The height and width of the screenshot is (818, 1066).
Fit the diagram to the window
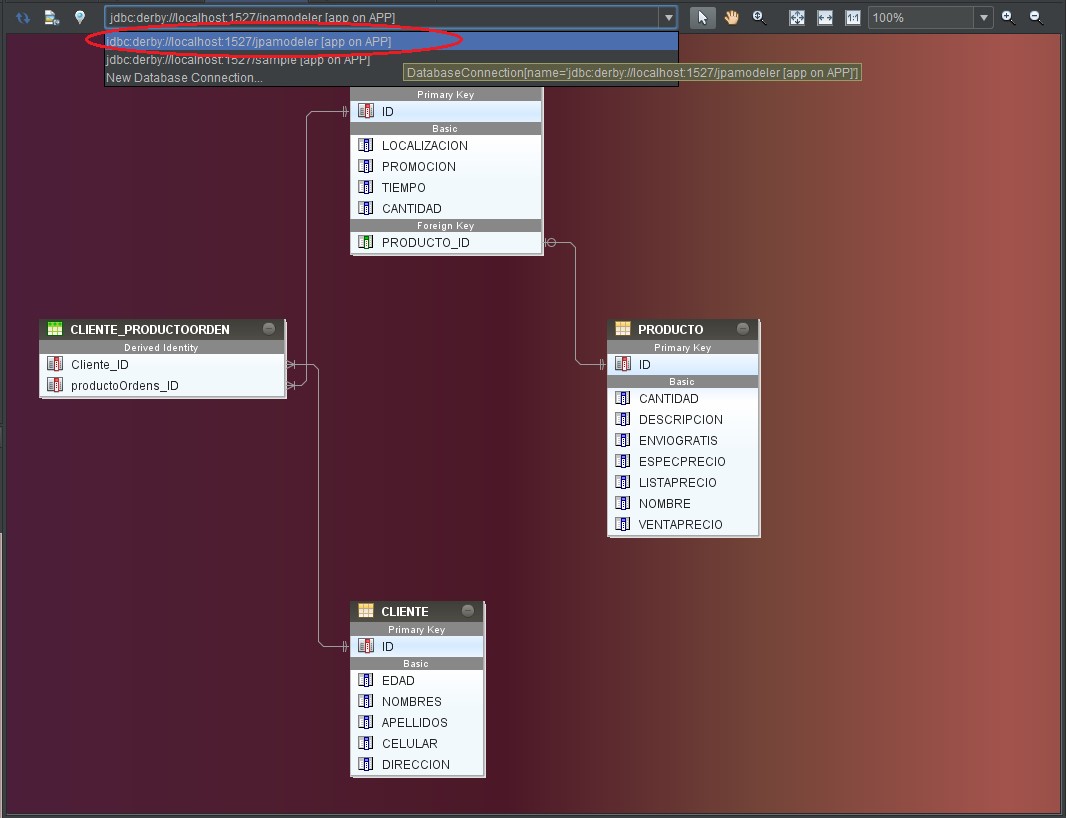pyautogui.click(x=796, y=17)
